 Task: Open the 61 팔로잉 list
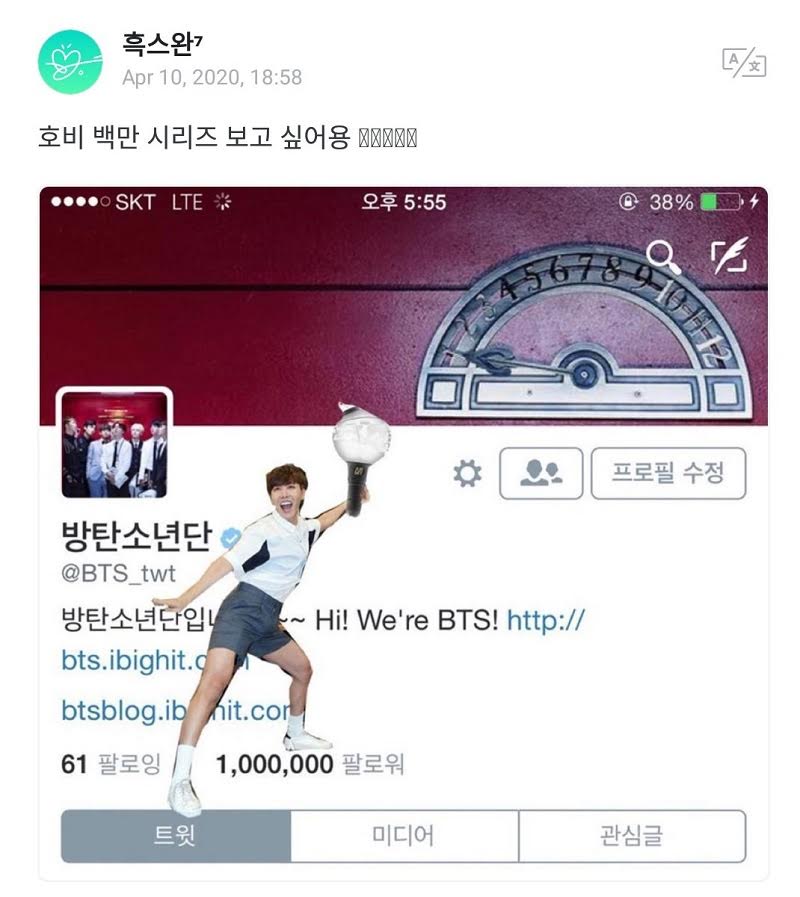(111, 764)
